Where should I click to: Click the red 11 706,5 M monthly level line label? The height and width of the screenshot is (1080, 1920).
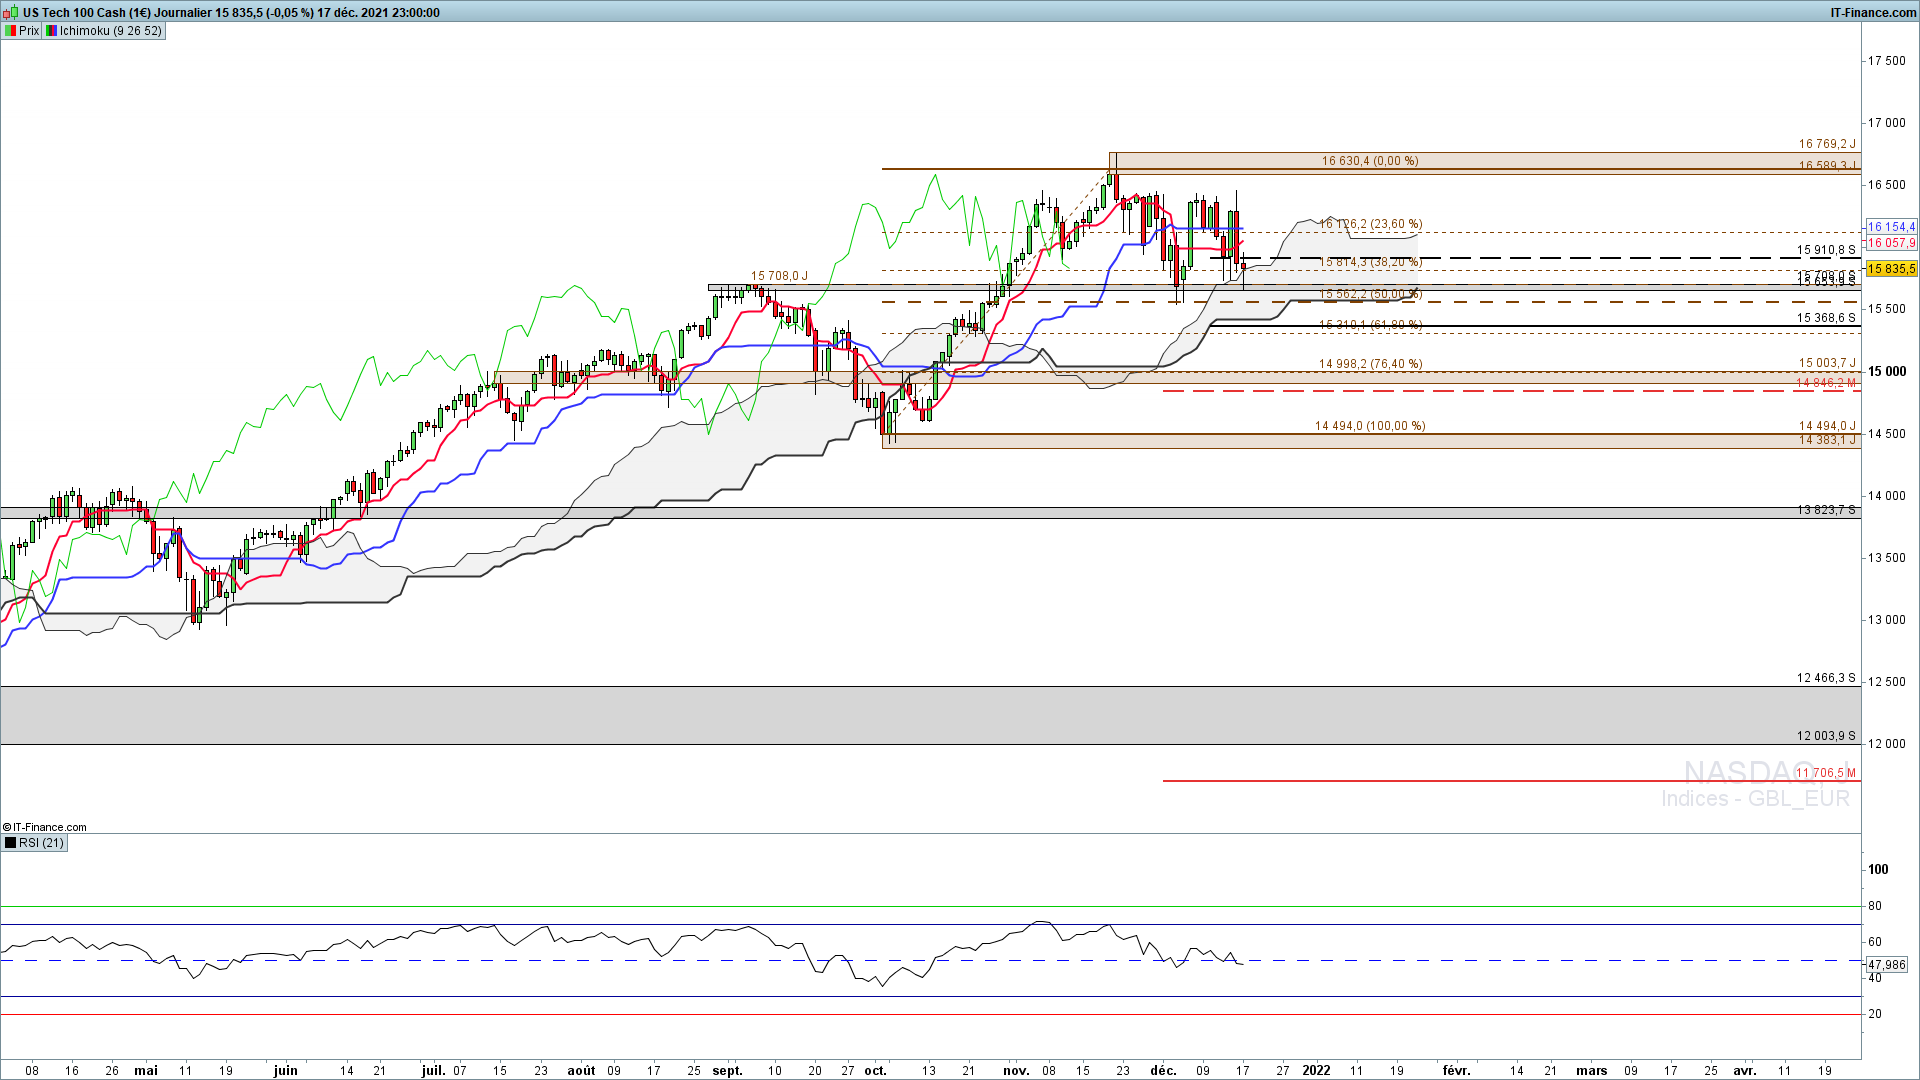pos(1825,773)
